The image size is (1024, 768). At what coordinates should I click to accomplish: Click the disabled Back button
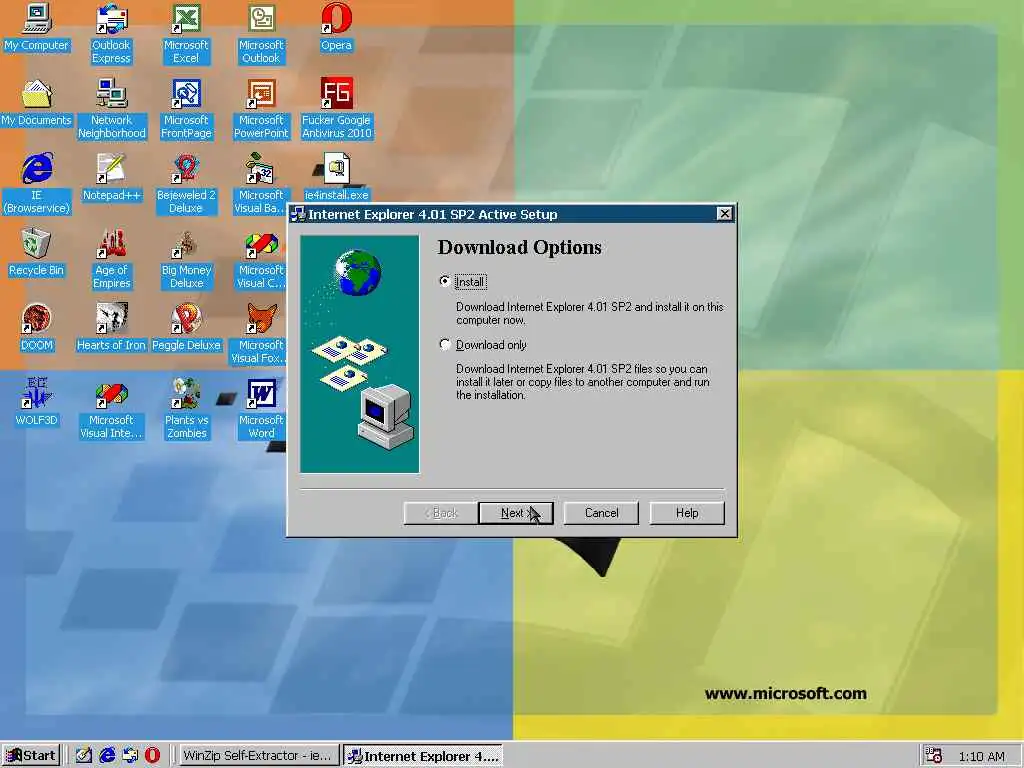(x=441, y=513)
